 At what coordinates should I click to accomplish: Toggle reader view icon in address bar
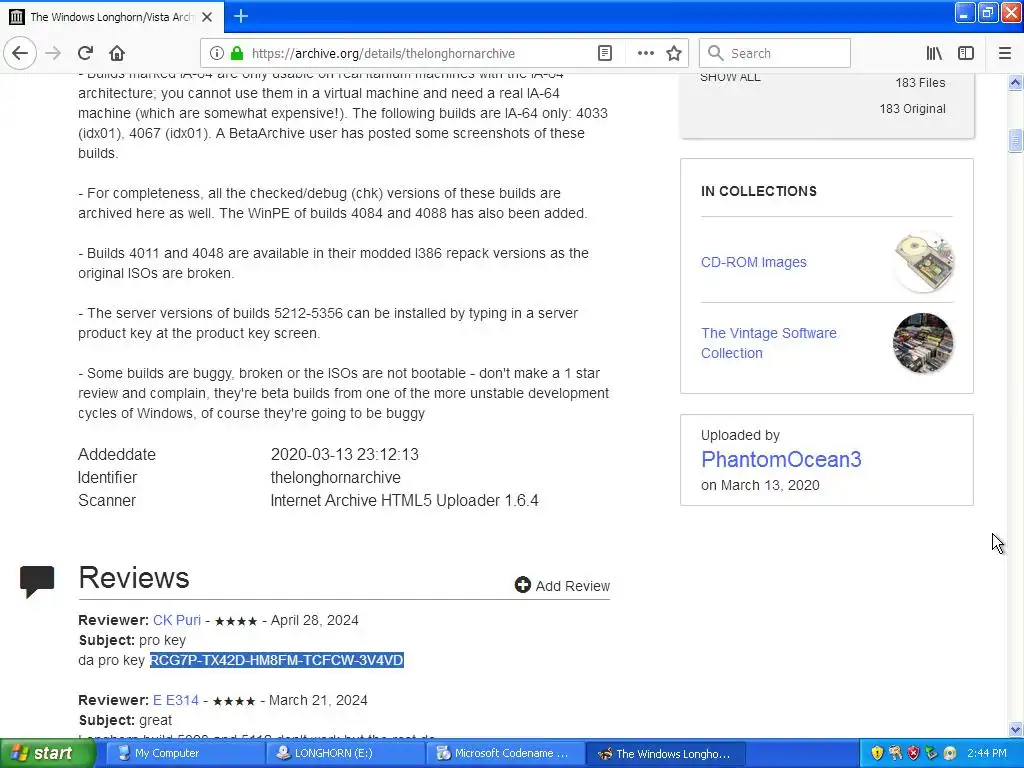(x=605, y=53)
